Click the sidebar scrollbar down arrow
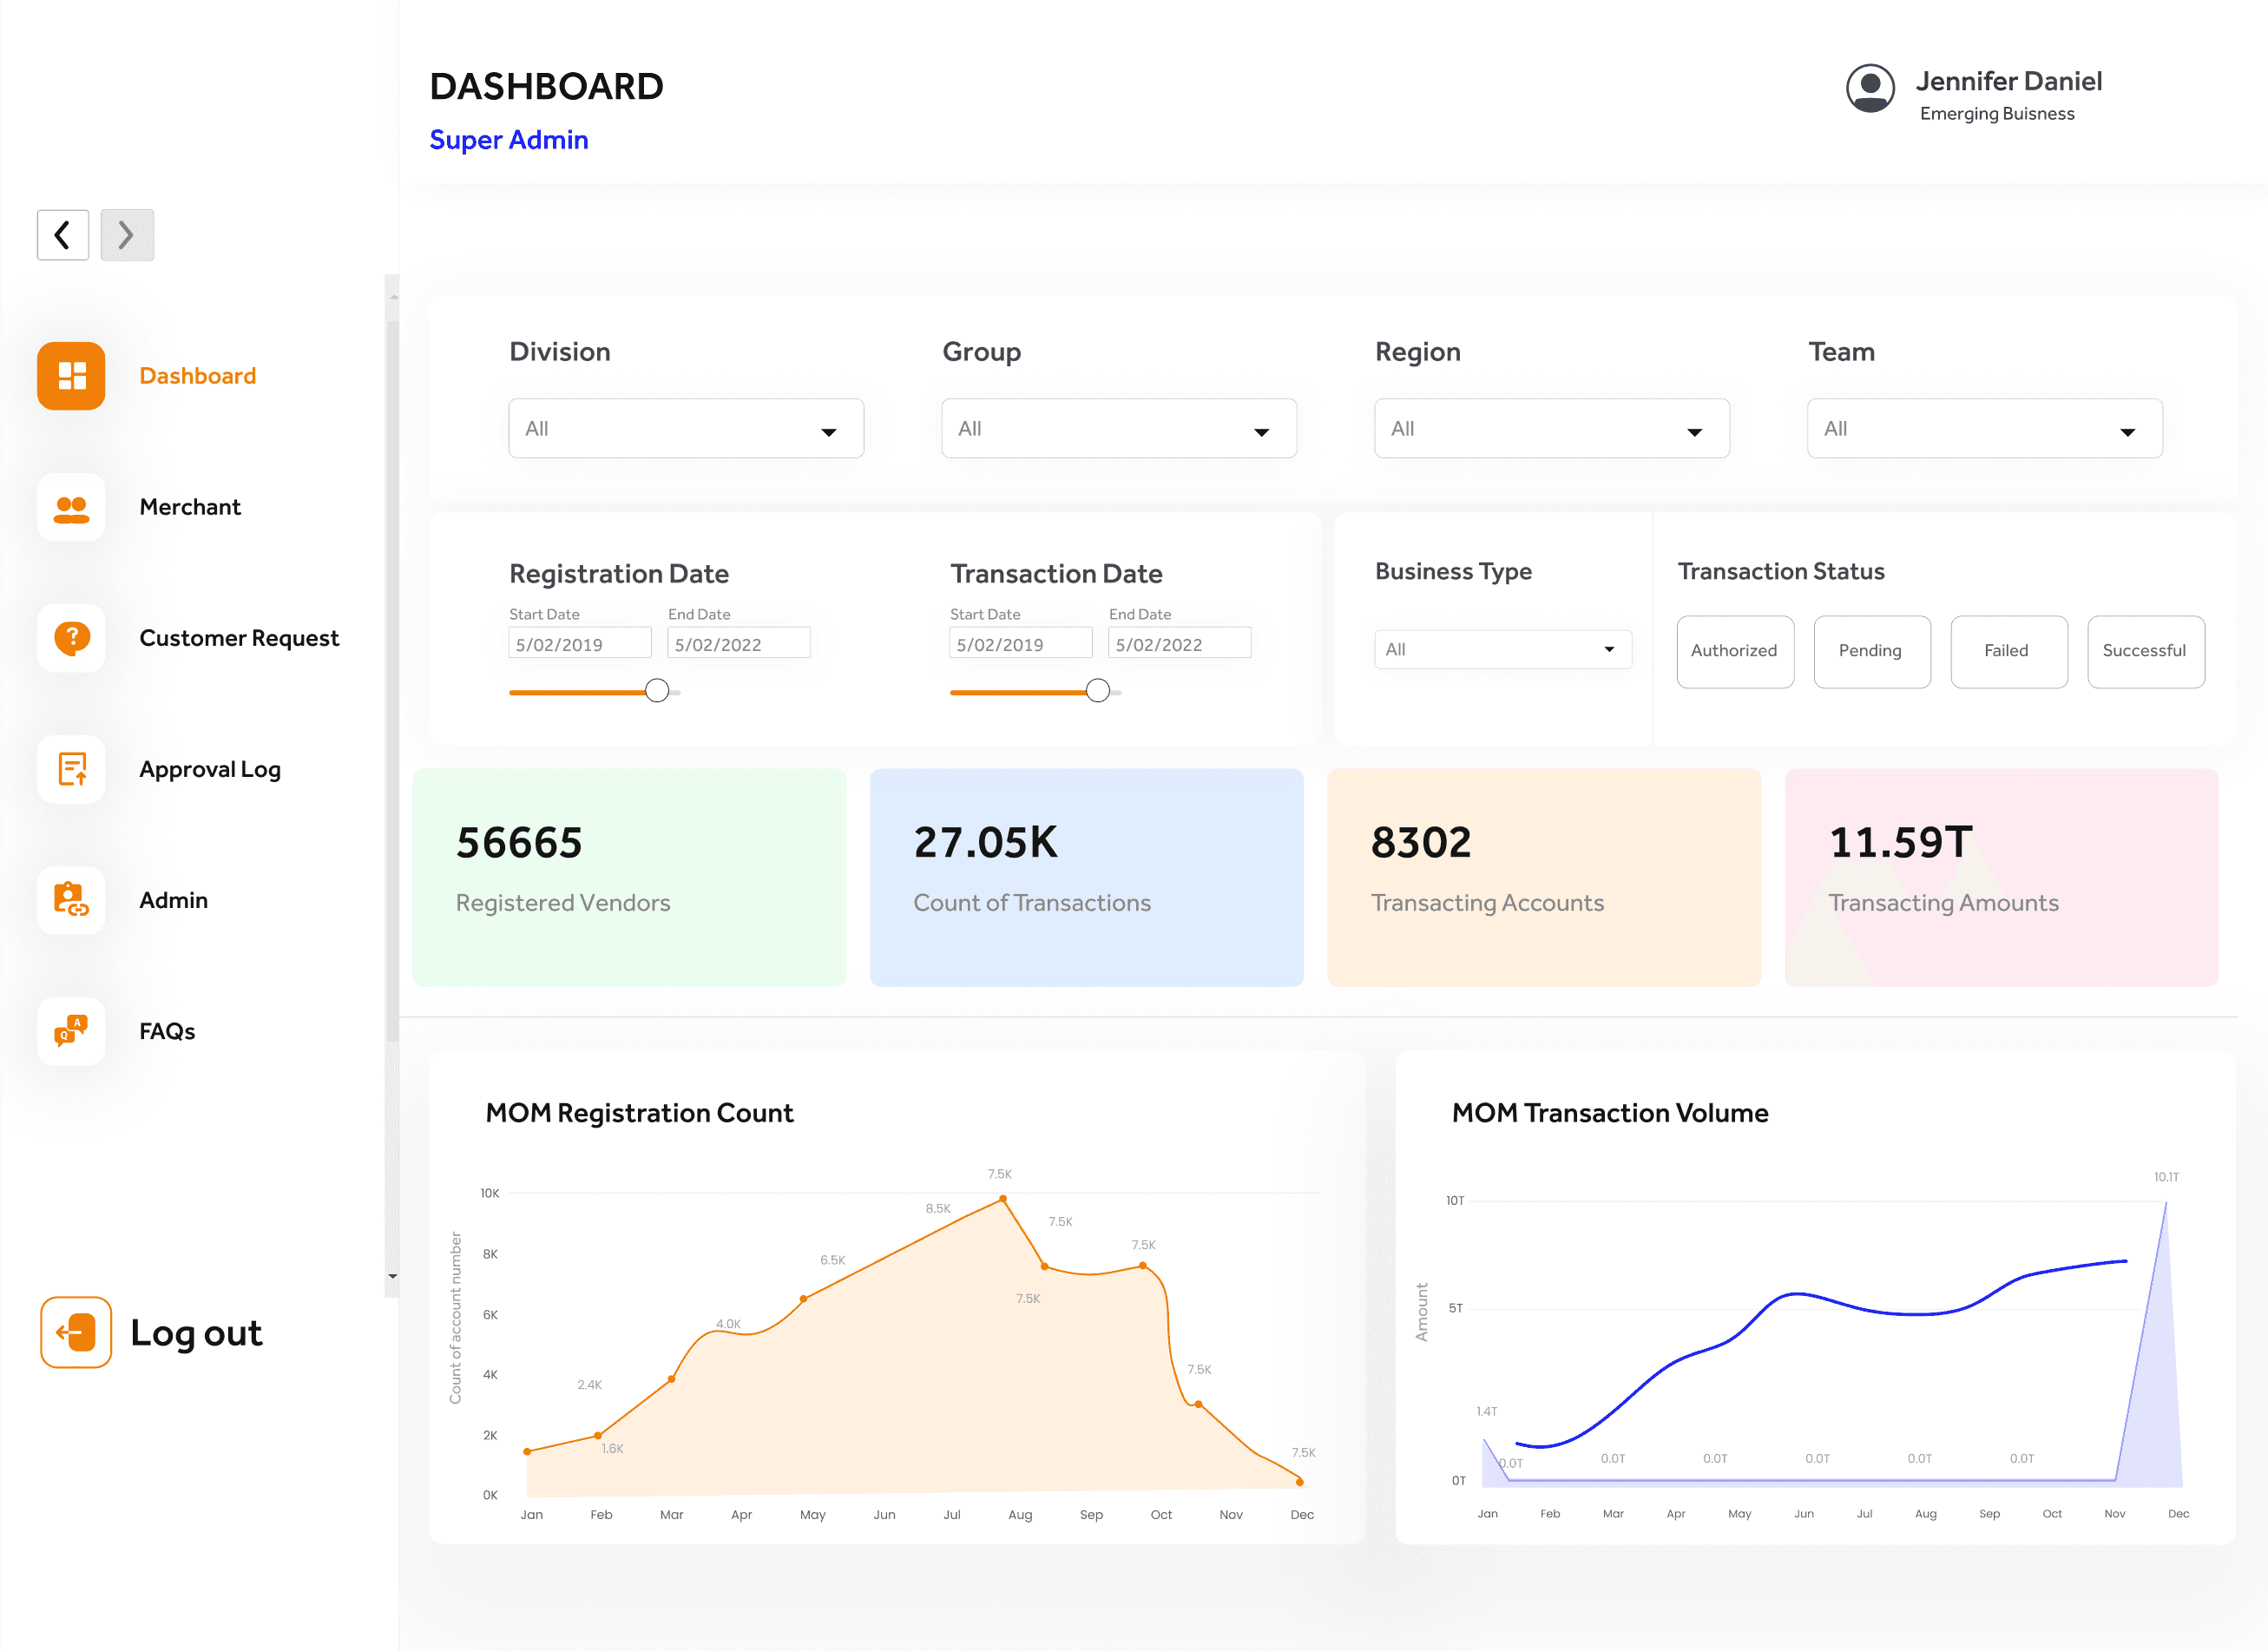2268x1651 pixels. (392, 1277)
